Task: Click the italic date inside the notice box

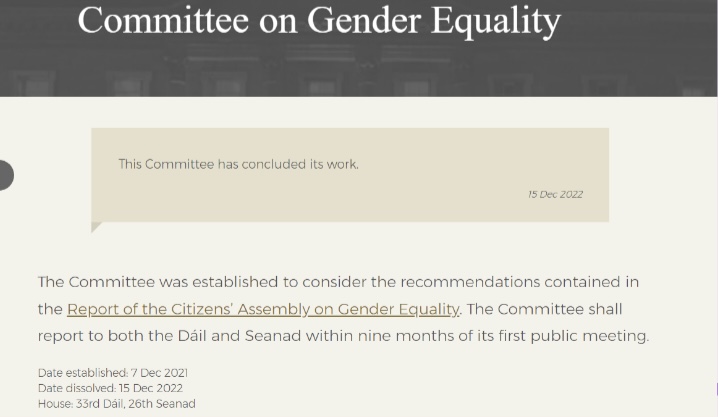Action: point(554,194)
